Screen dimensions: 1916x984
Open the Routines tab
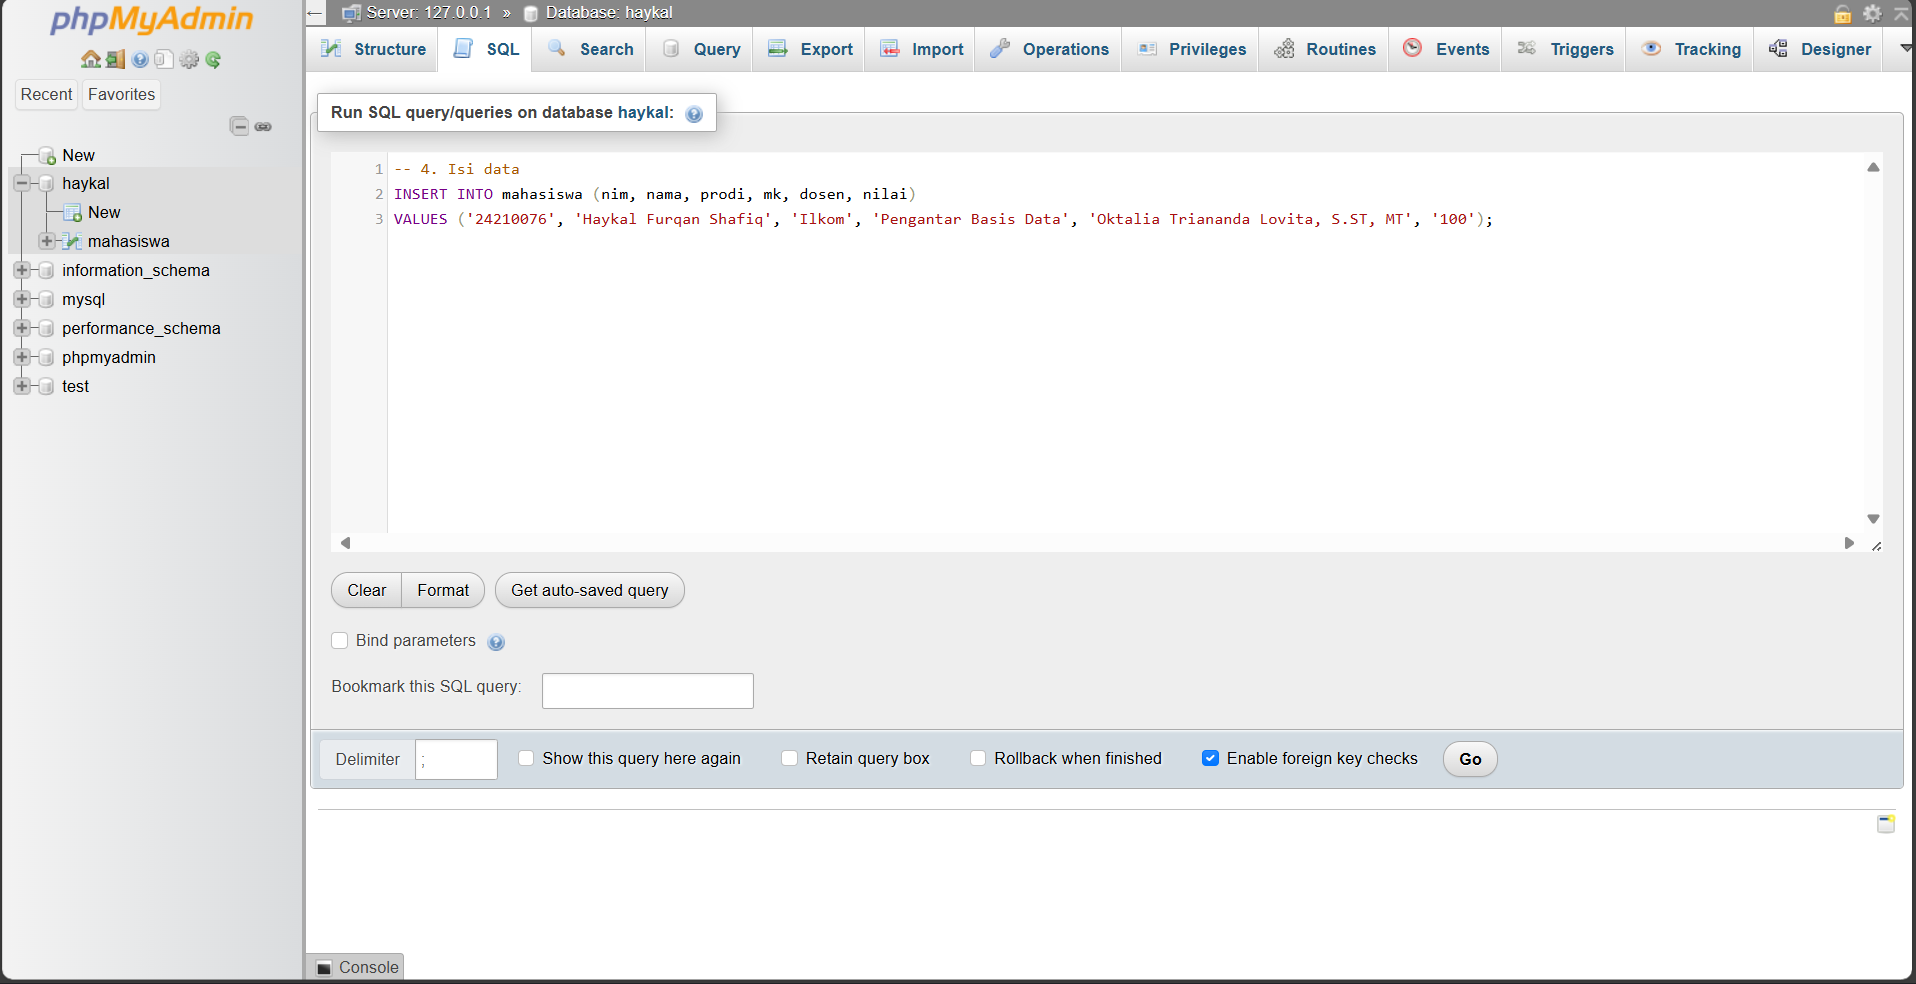[1324, 49]
